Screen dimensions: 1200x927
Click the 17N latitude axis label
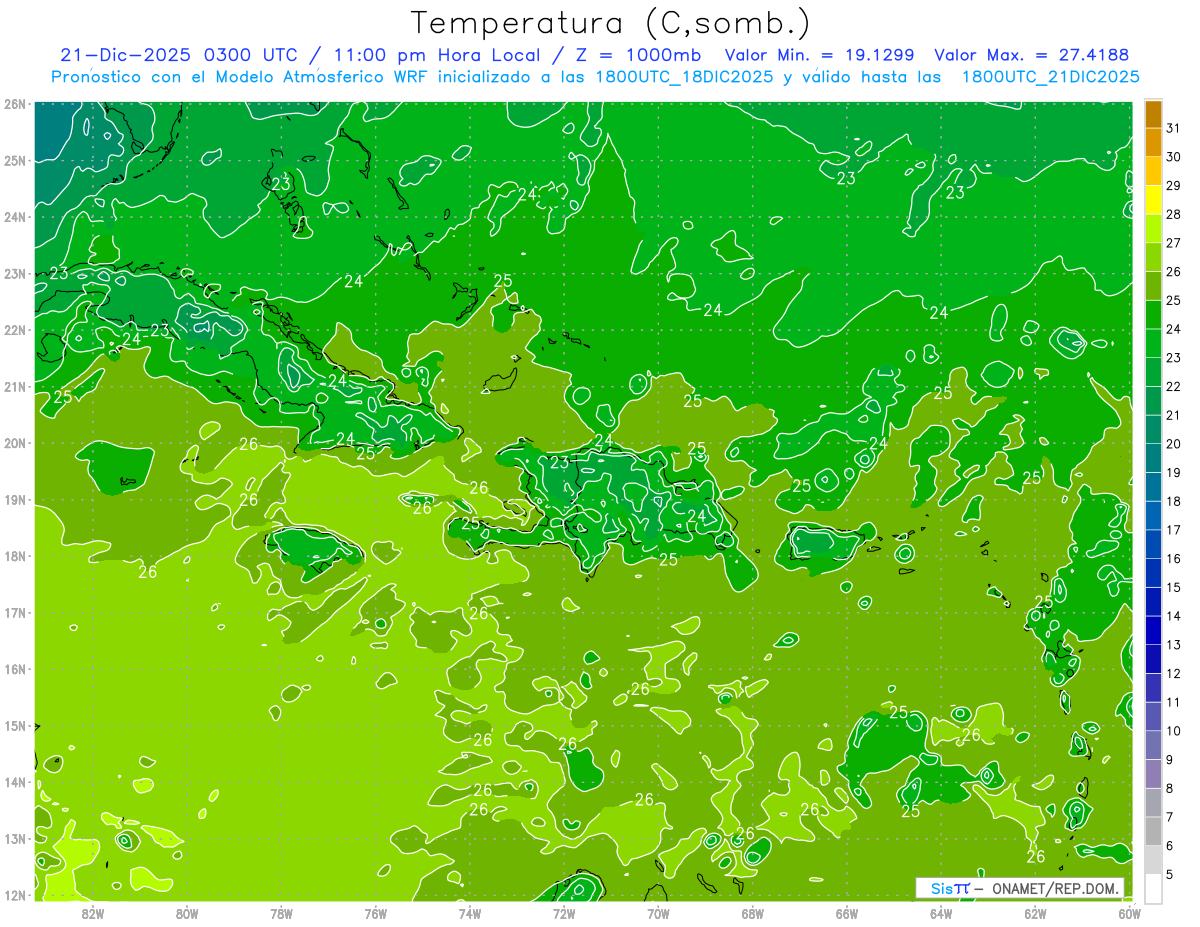coord(15,612)
